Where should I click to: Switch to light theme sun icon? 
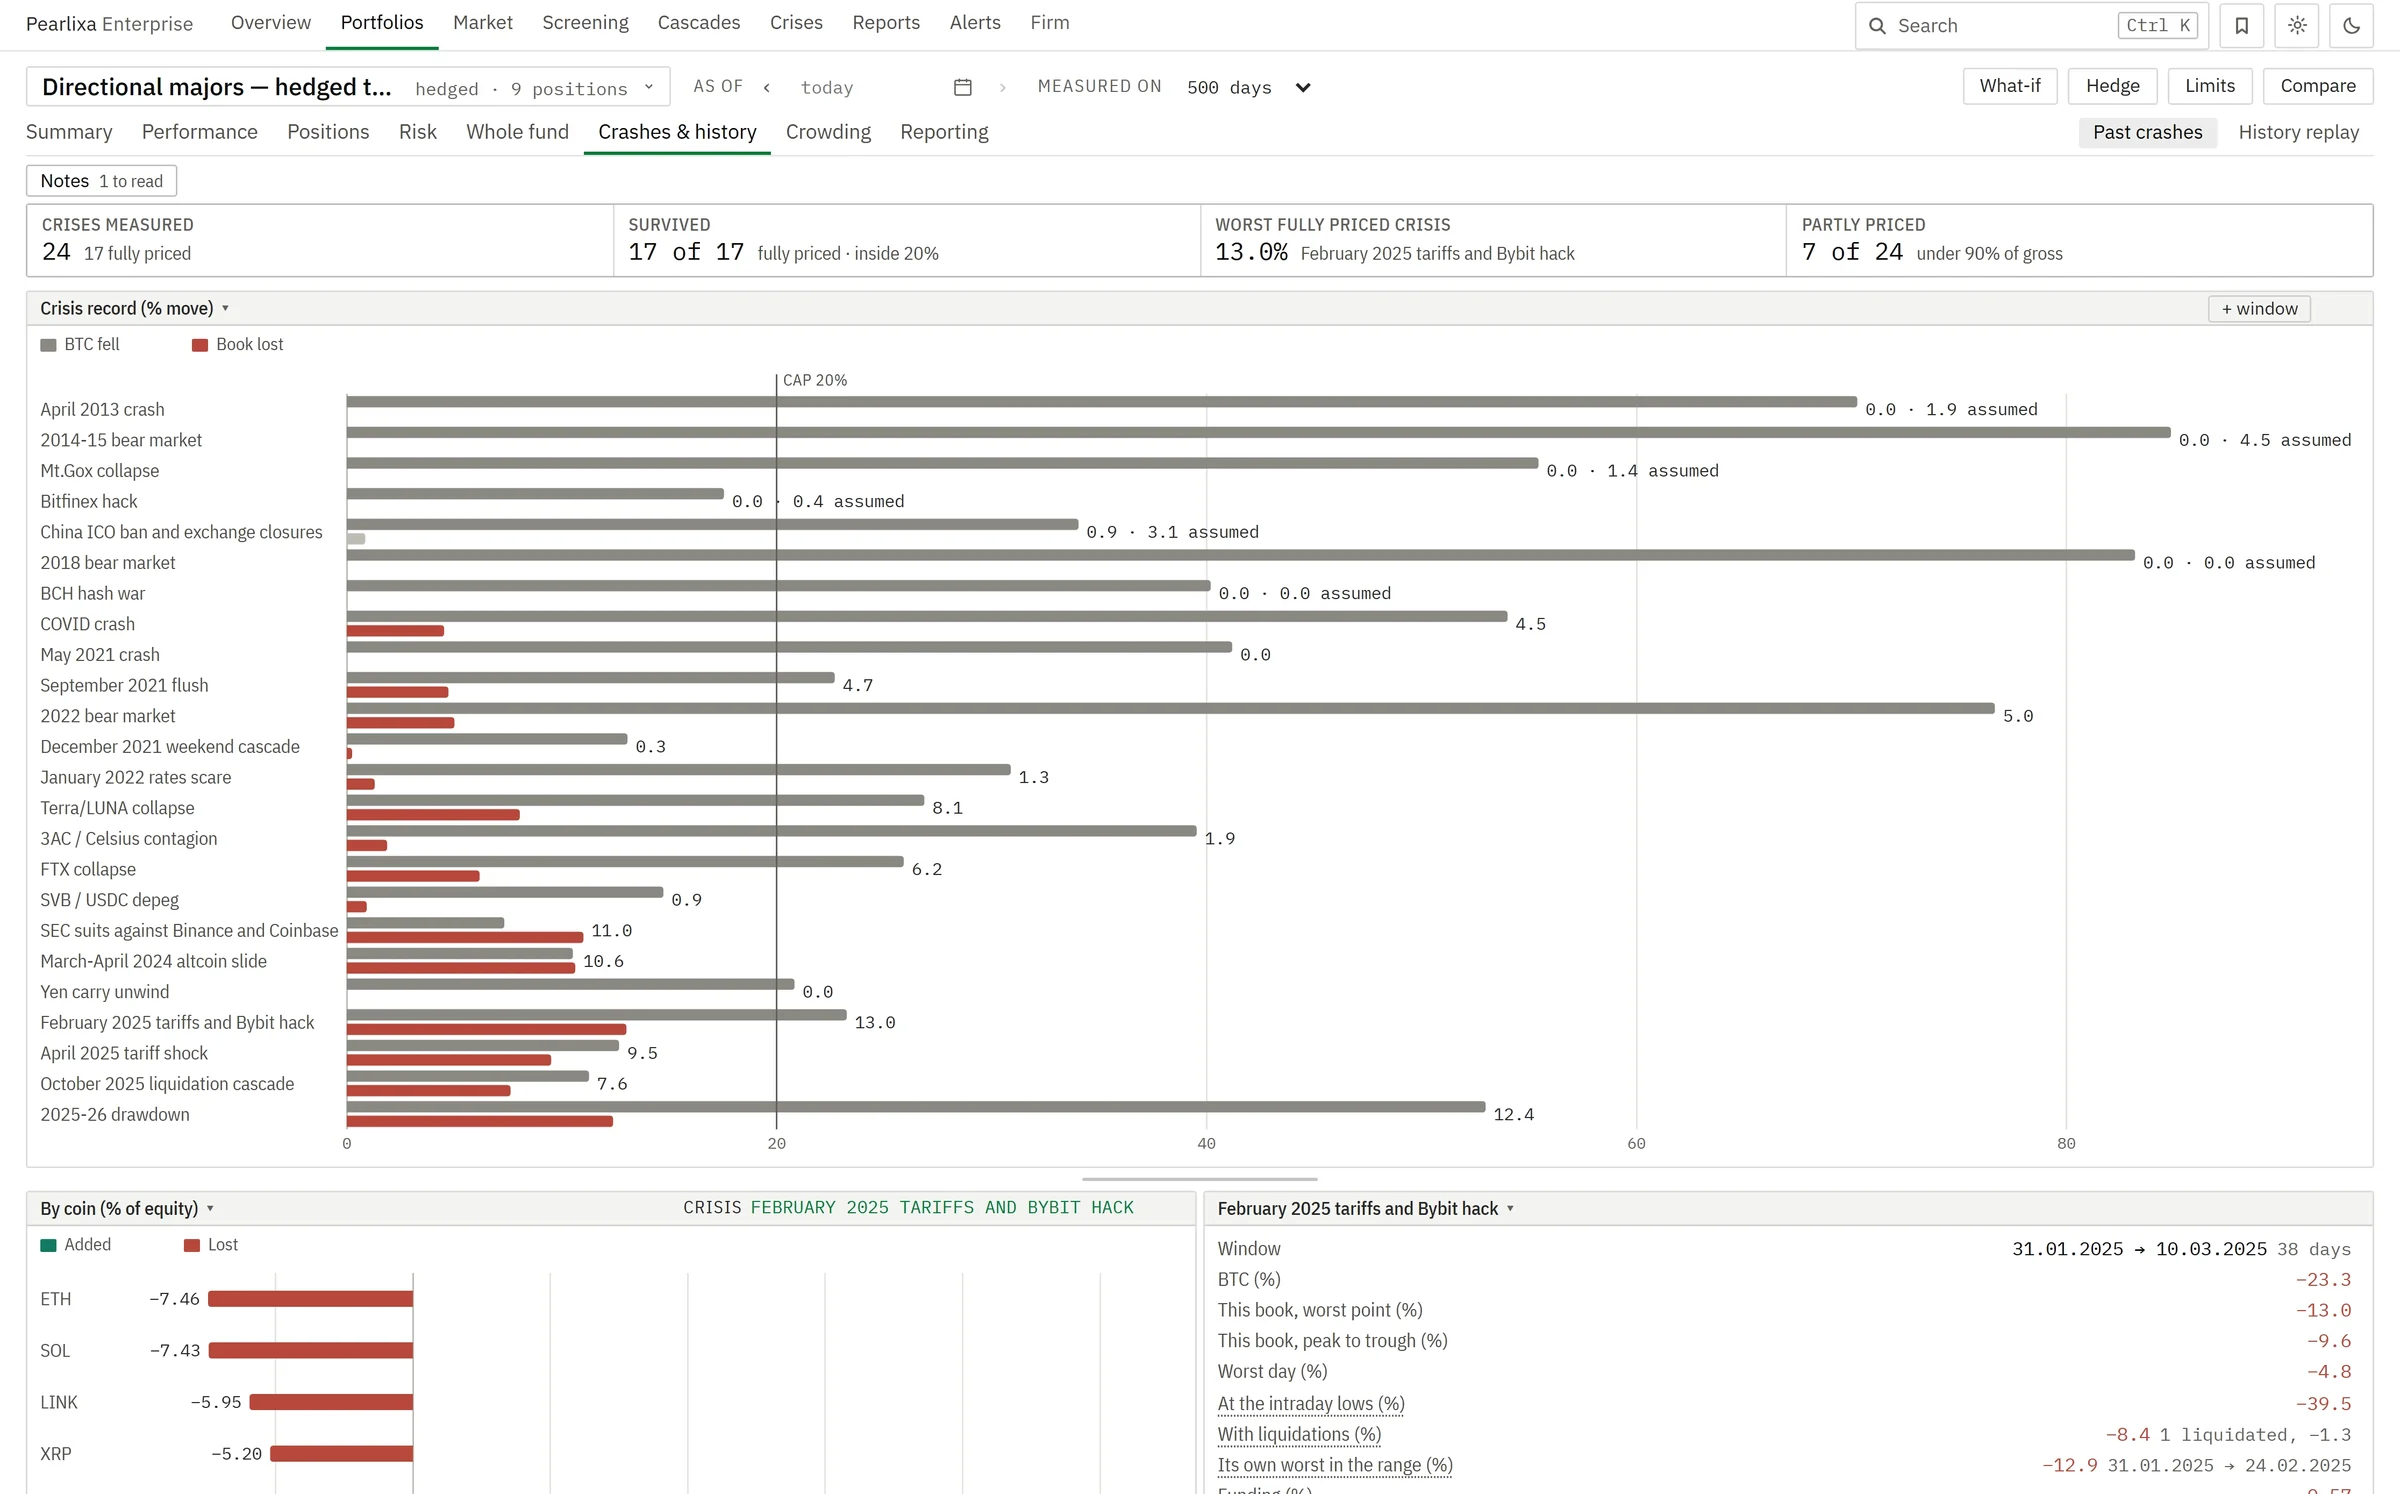pos(2297,26)
